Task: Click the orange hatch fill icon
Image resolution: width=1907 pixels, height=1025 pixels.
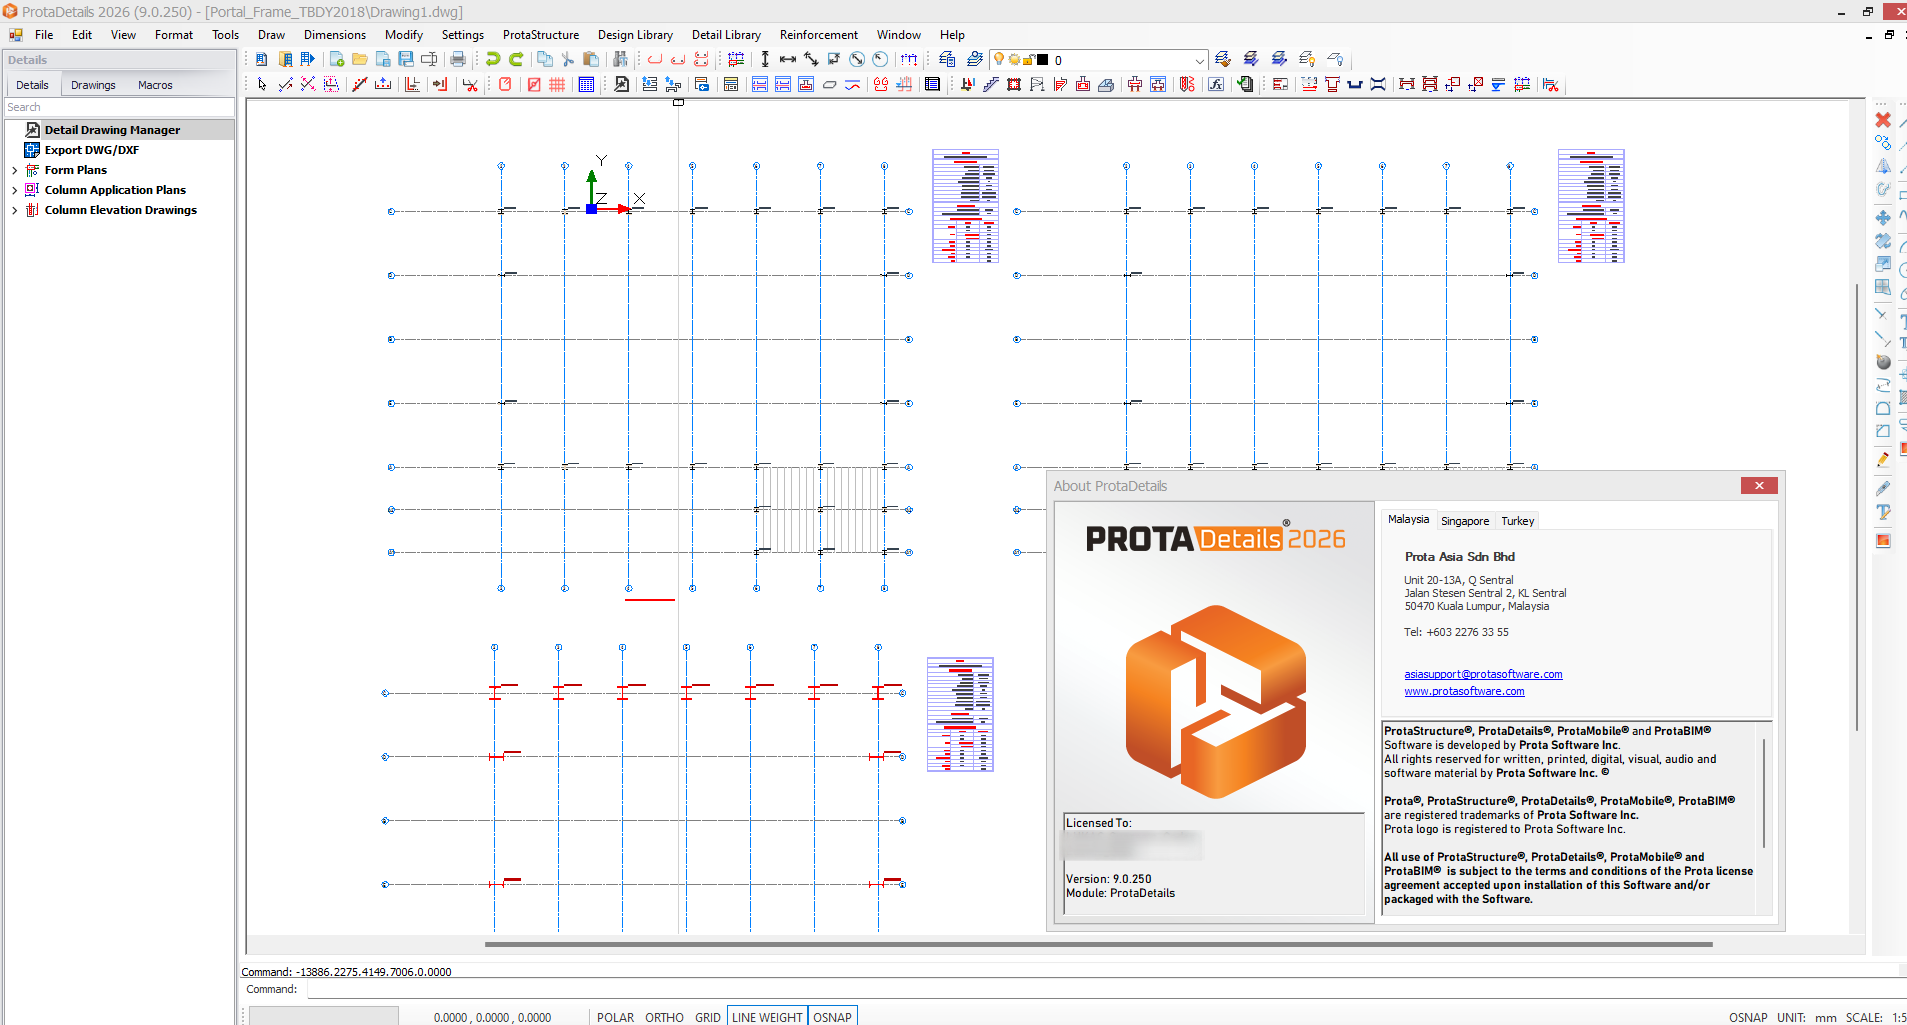Action: 1883,540
